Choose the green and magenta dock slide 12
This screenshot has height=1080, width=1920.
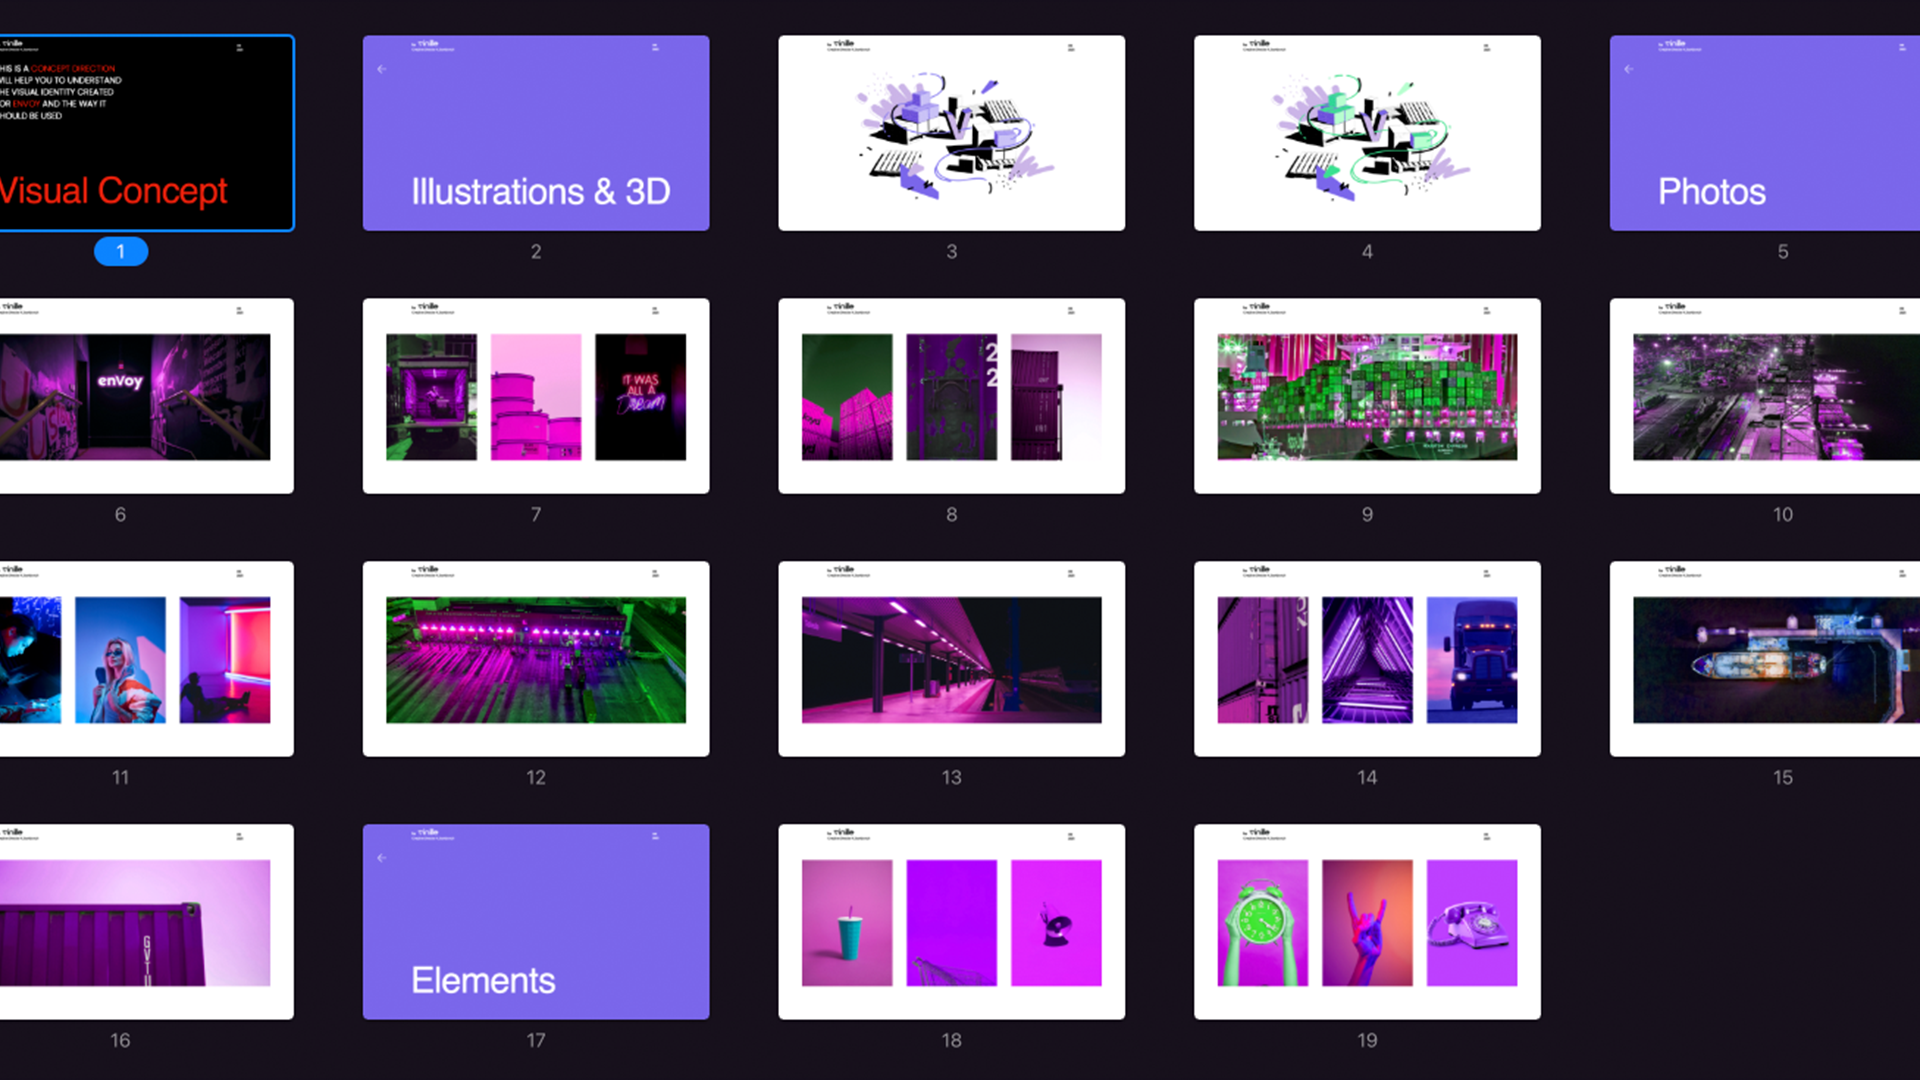click(x=536, y=659)
